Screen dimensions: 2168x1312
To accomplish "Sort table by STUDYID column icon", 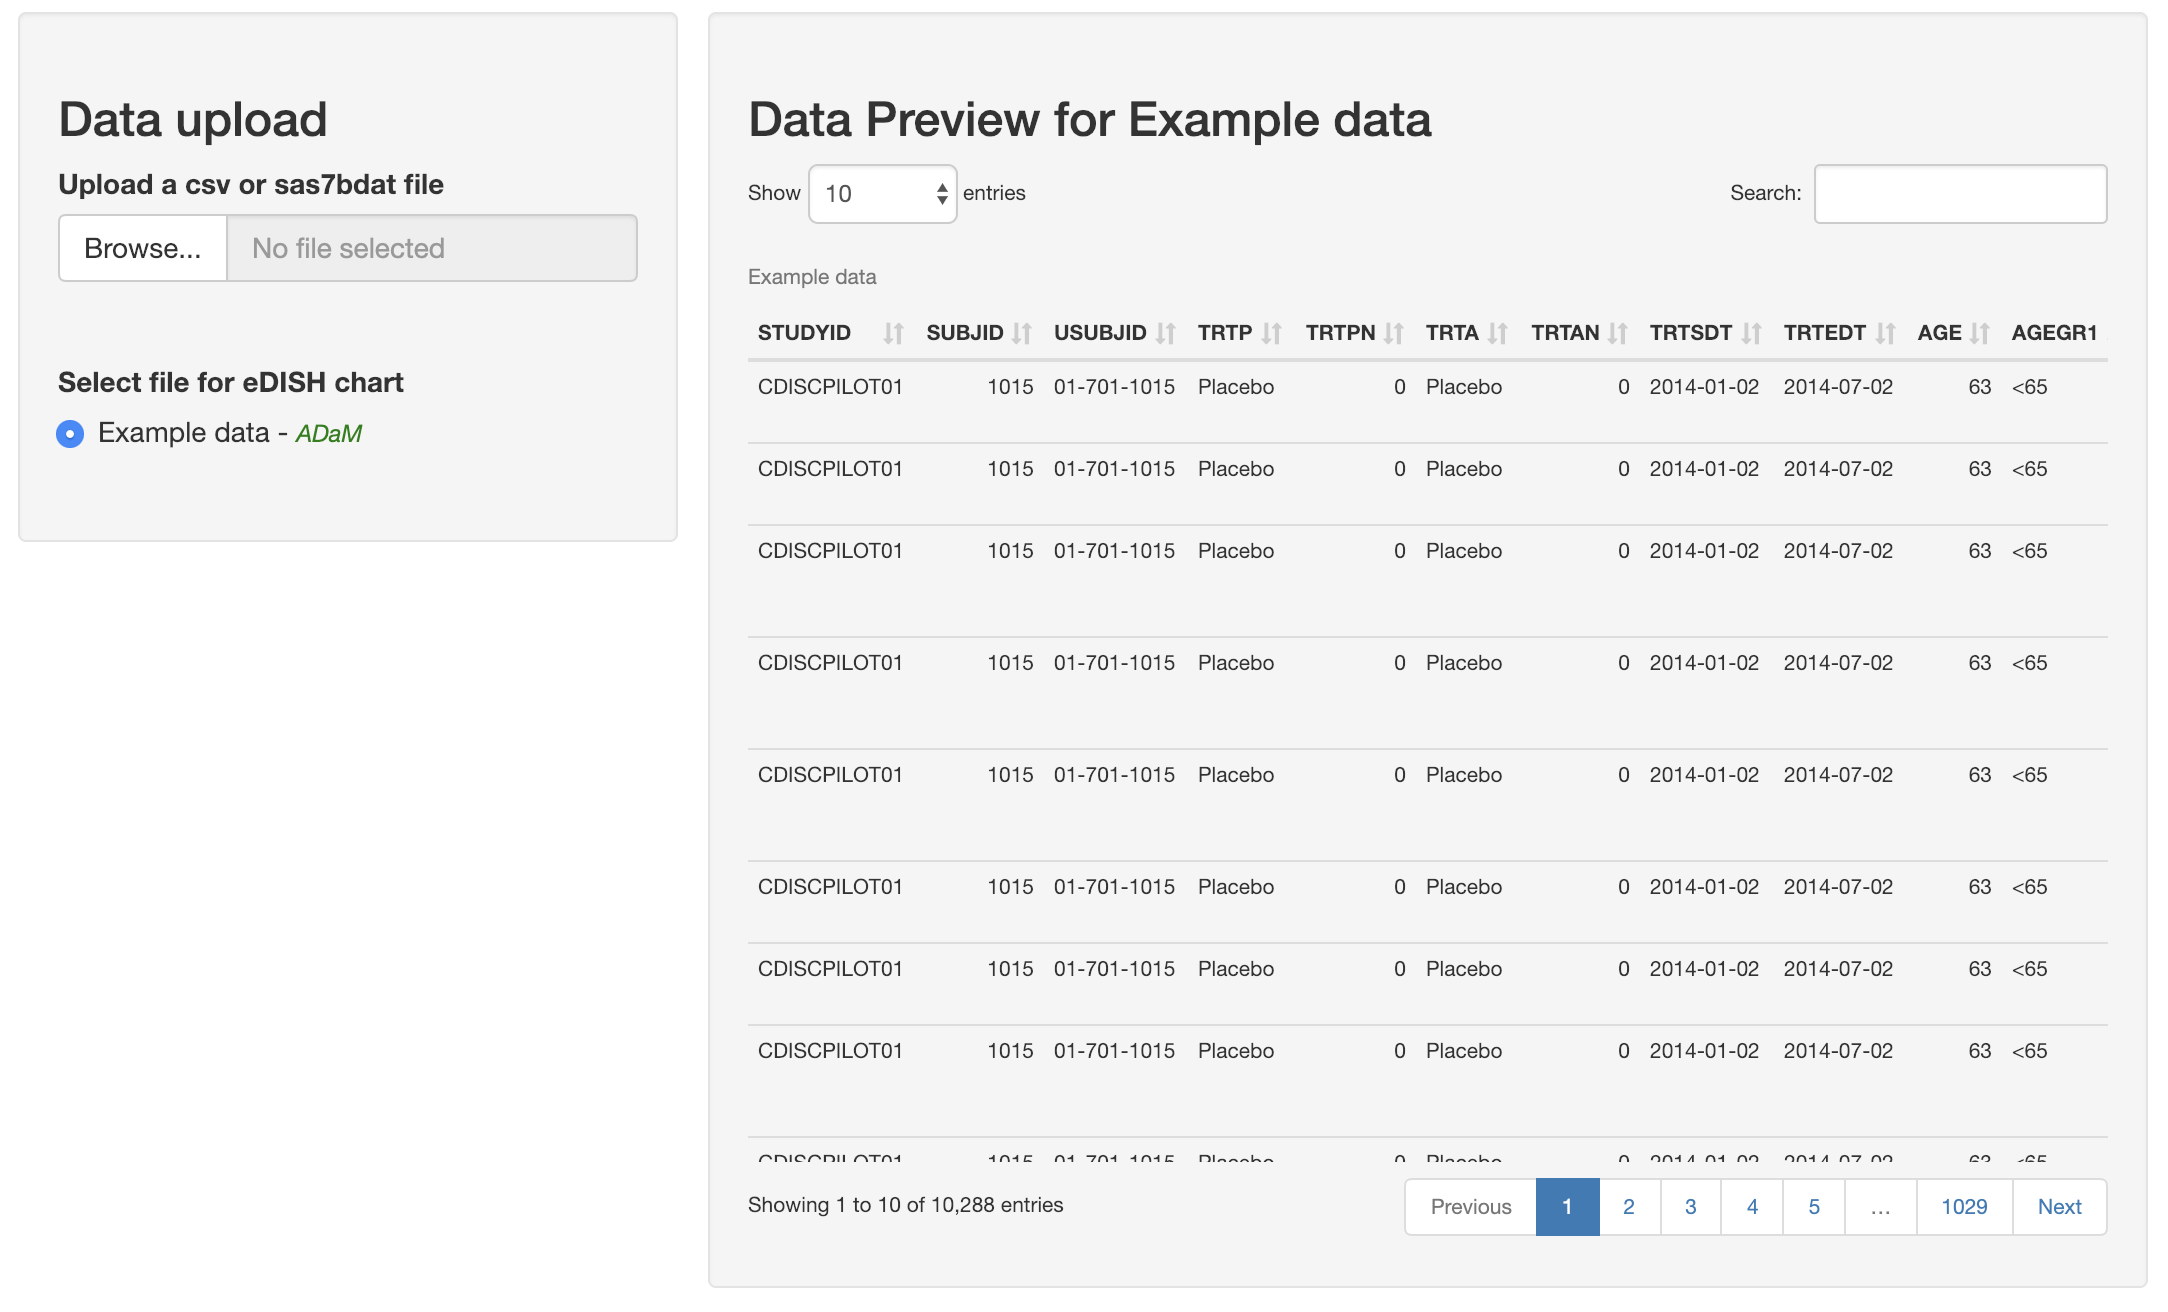I will (x=893, y=333).
